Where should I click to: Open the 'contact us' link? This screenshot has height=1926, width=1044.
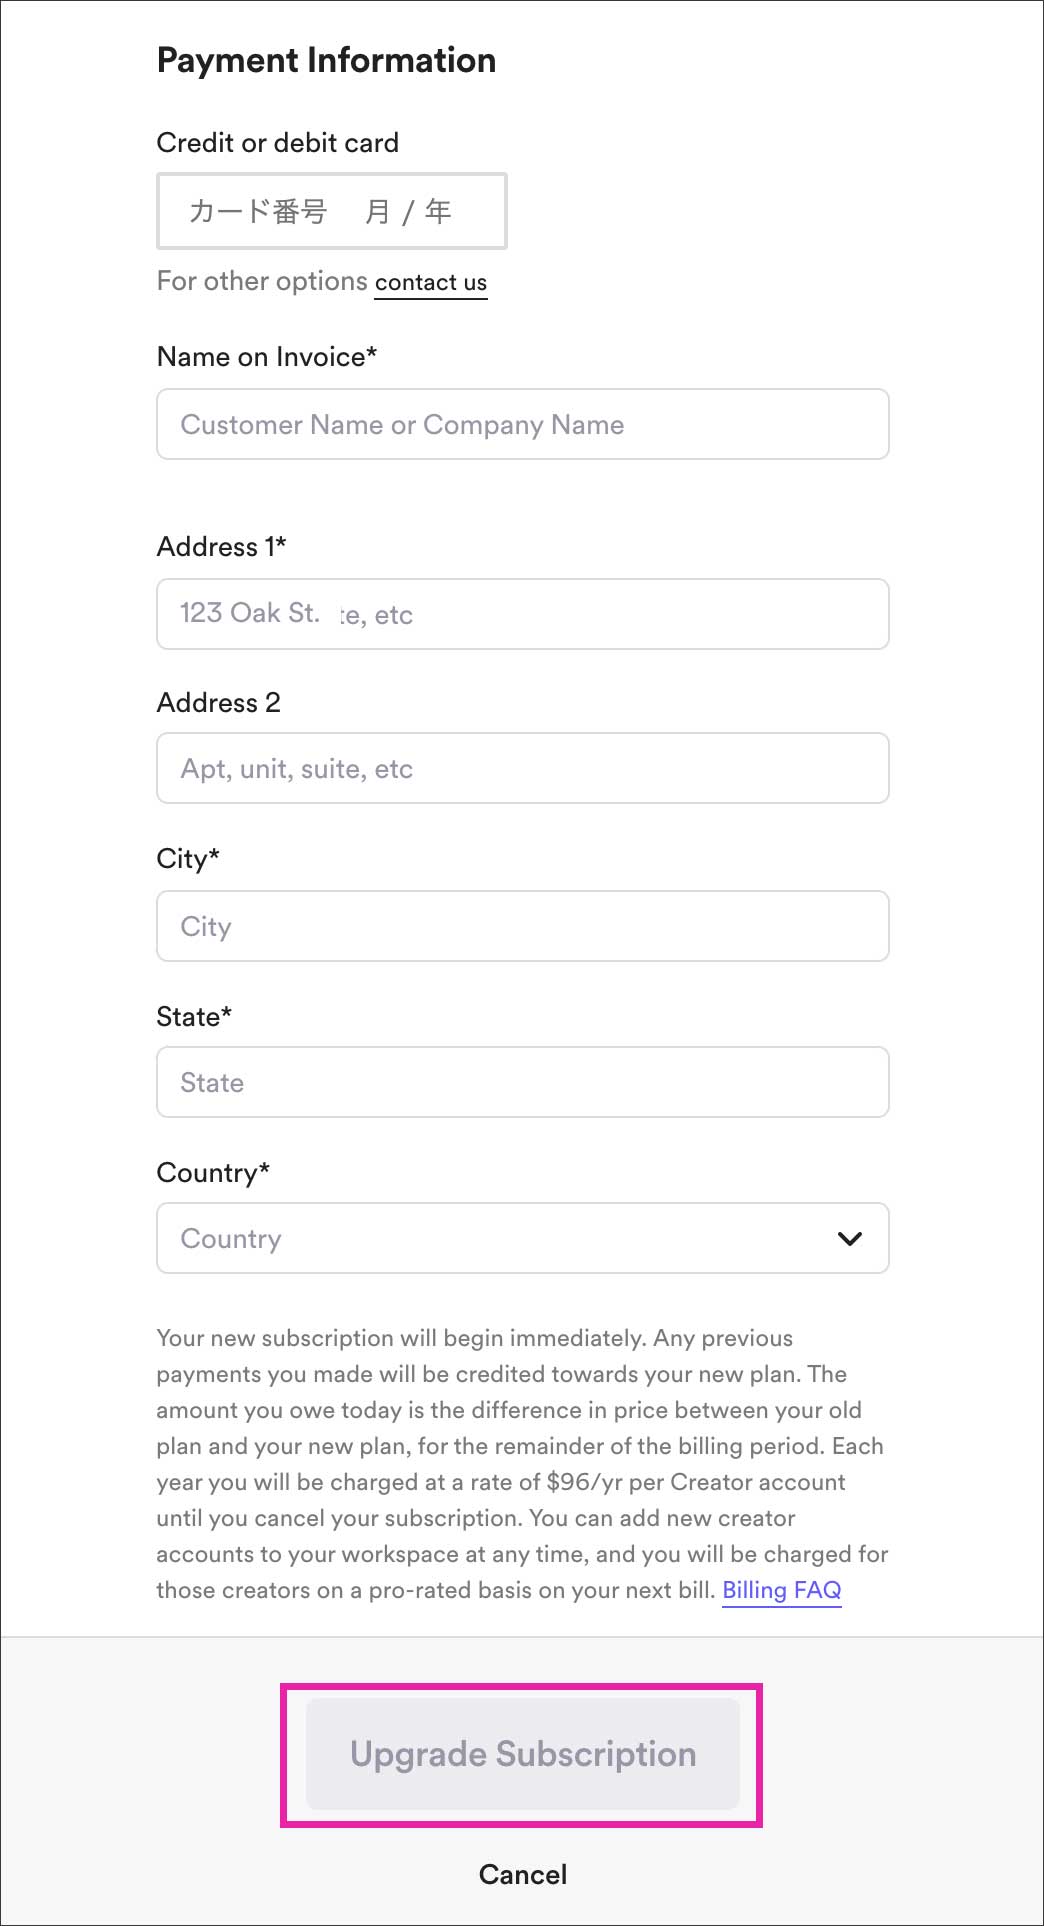[431, 283]
